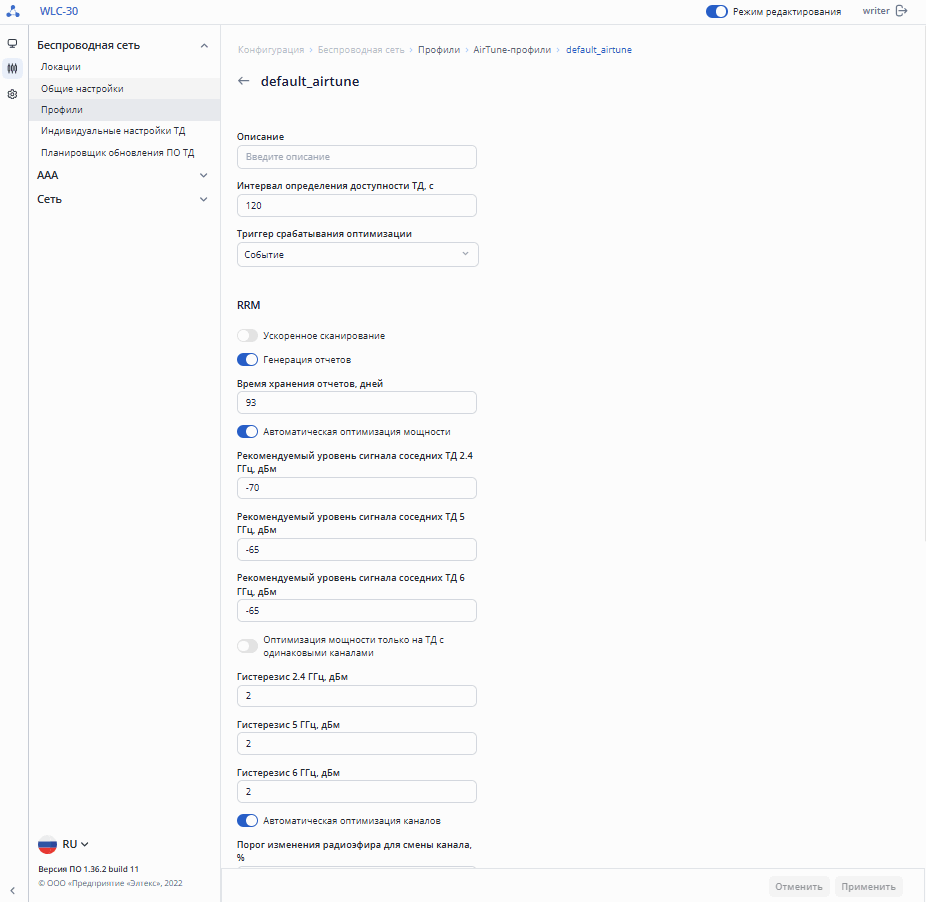926x902 pixels.
Task: Select Индивидуальные настройки ТД menu item
Action: 113,131
